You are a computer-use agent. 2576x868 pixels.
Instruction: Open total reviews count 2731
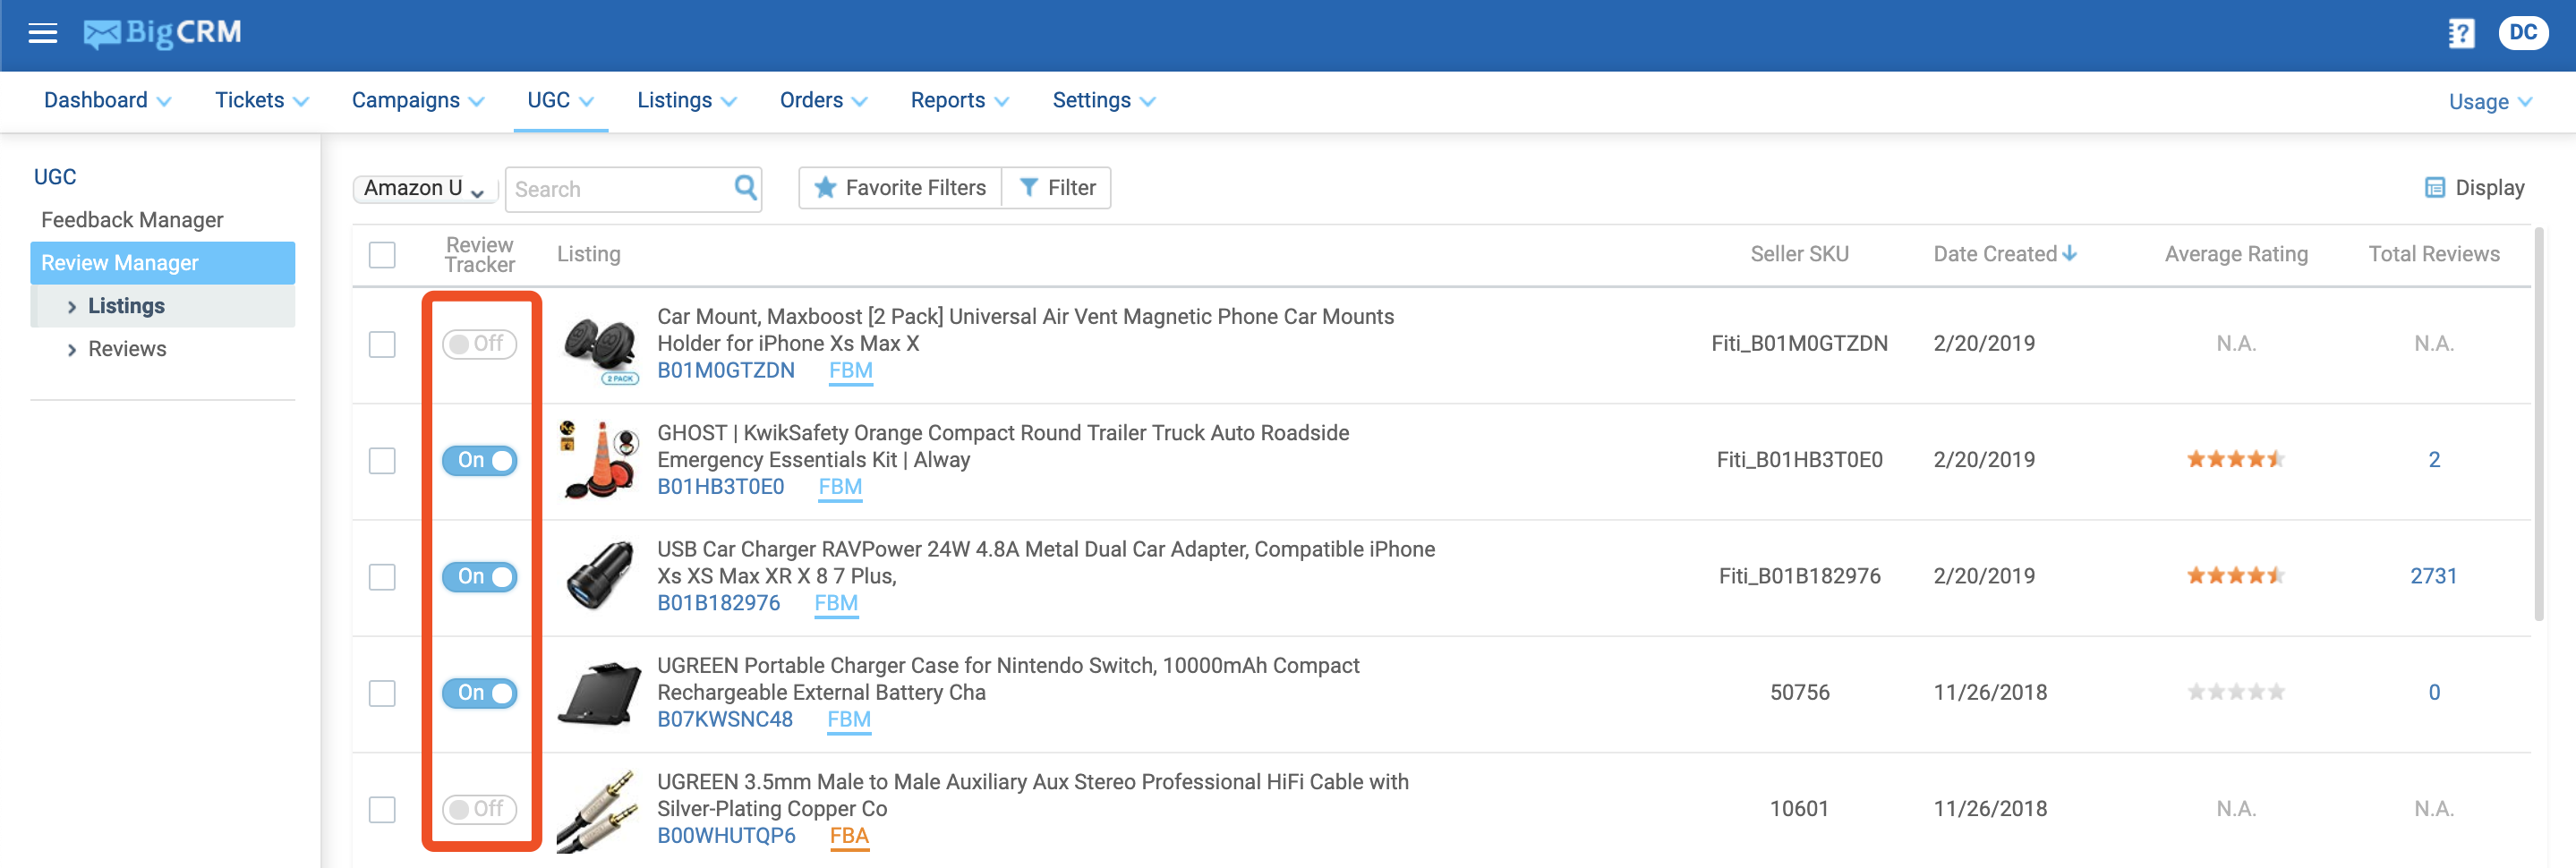click(2433, 576)
